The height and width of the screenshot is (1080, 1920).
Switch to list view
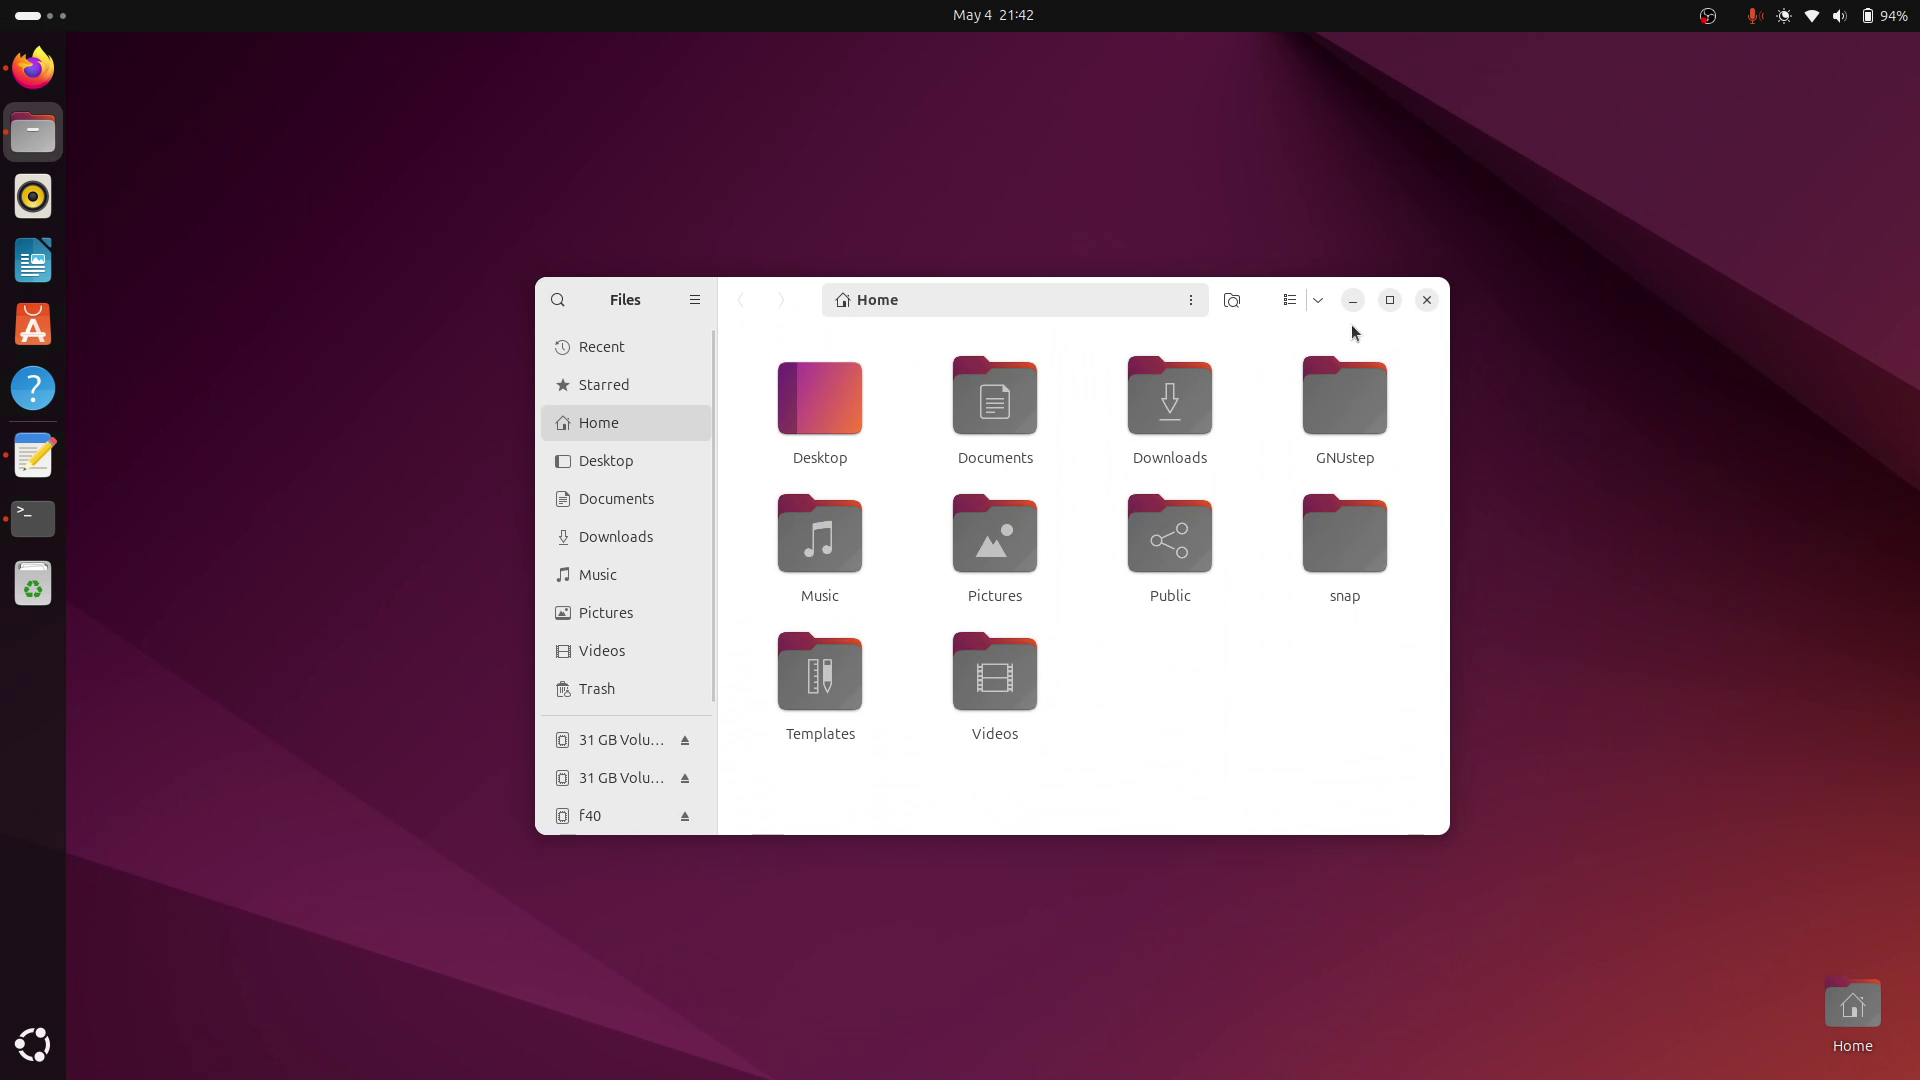1289,300
